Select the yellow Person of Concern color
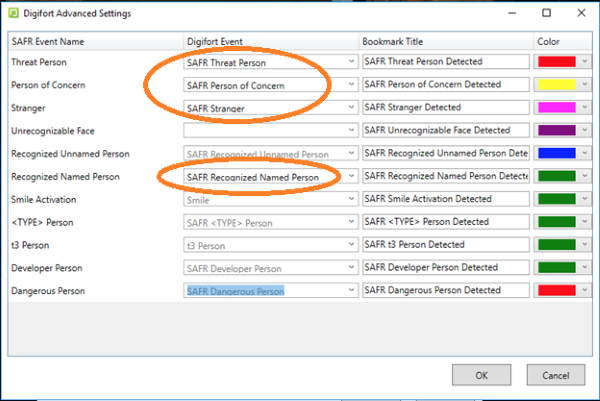This screenshot has width=600, height=401. (557, 85)
